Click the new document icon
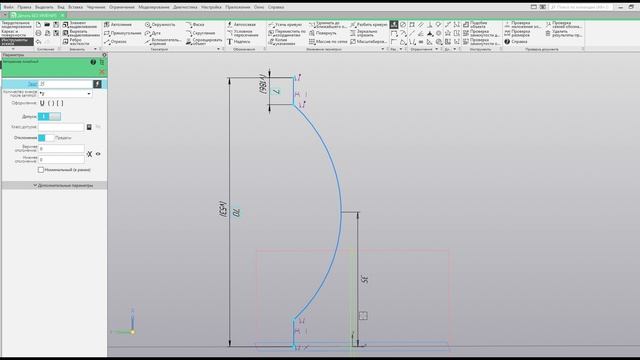This screenshot has height=360, width=640. (38, 25)
